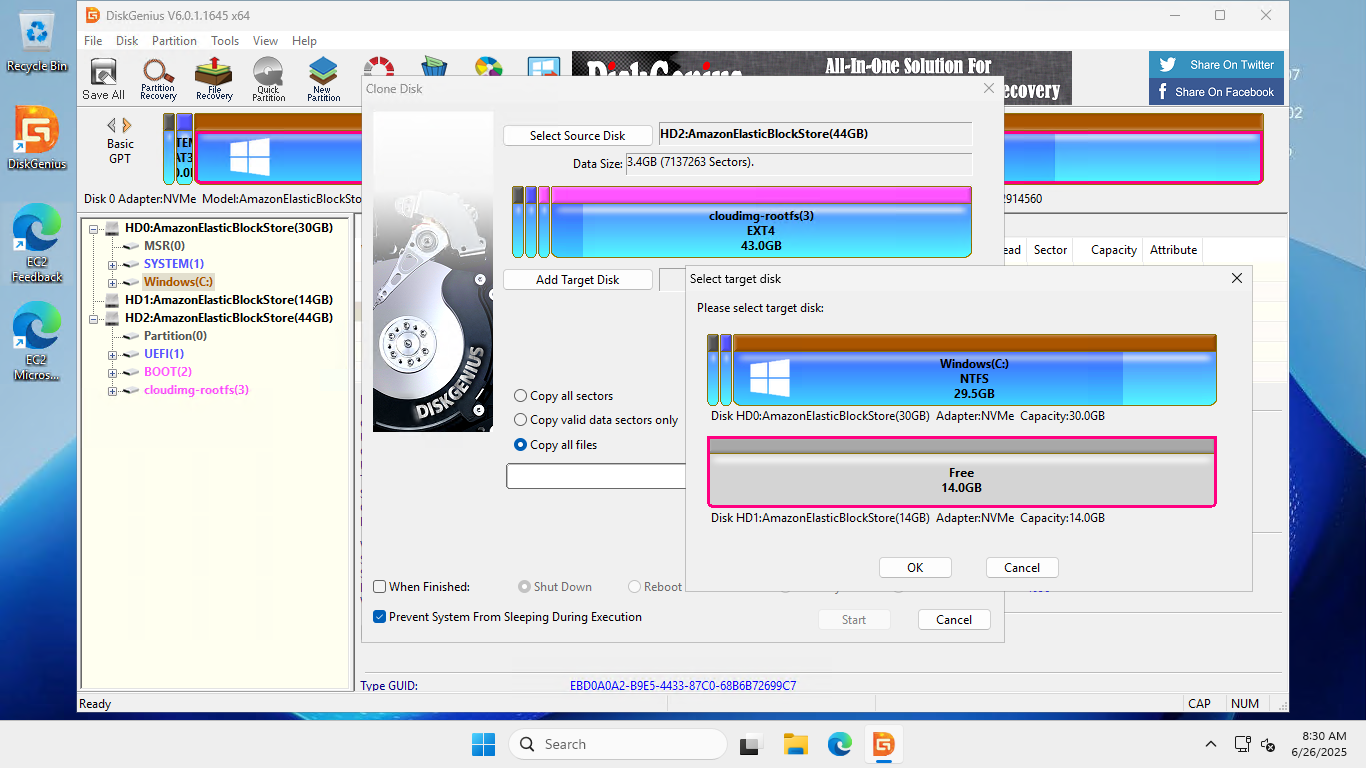This screenshot has height=768, width=1366.
Task: Go to next disk with orange arrow
Action: pos(126,125)
